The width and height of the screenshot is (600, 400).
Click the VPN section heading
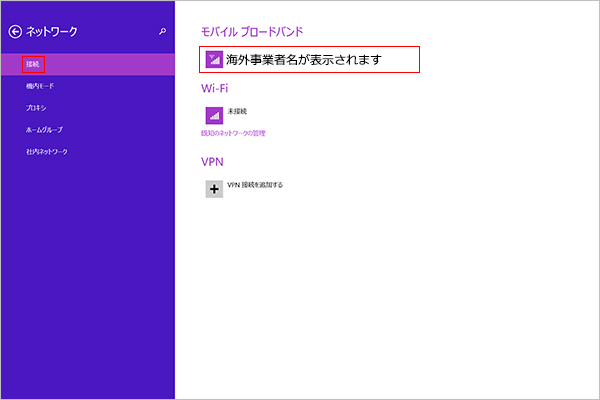tap(212, 162)
